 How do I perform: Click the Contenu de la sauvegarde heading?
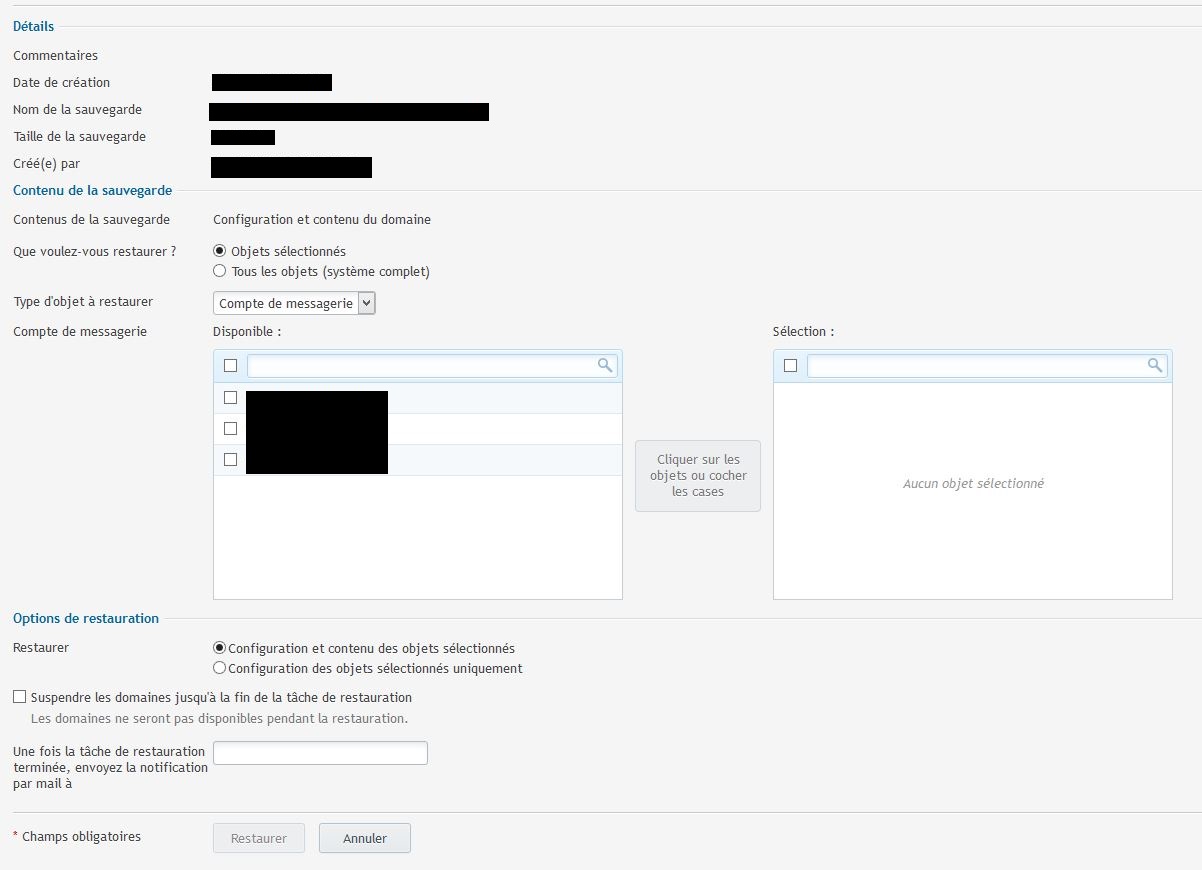[92, 190]
